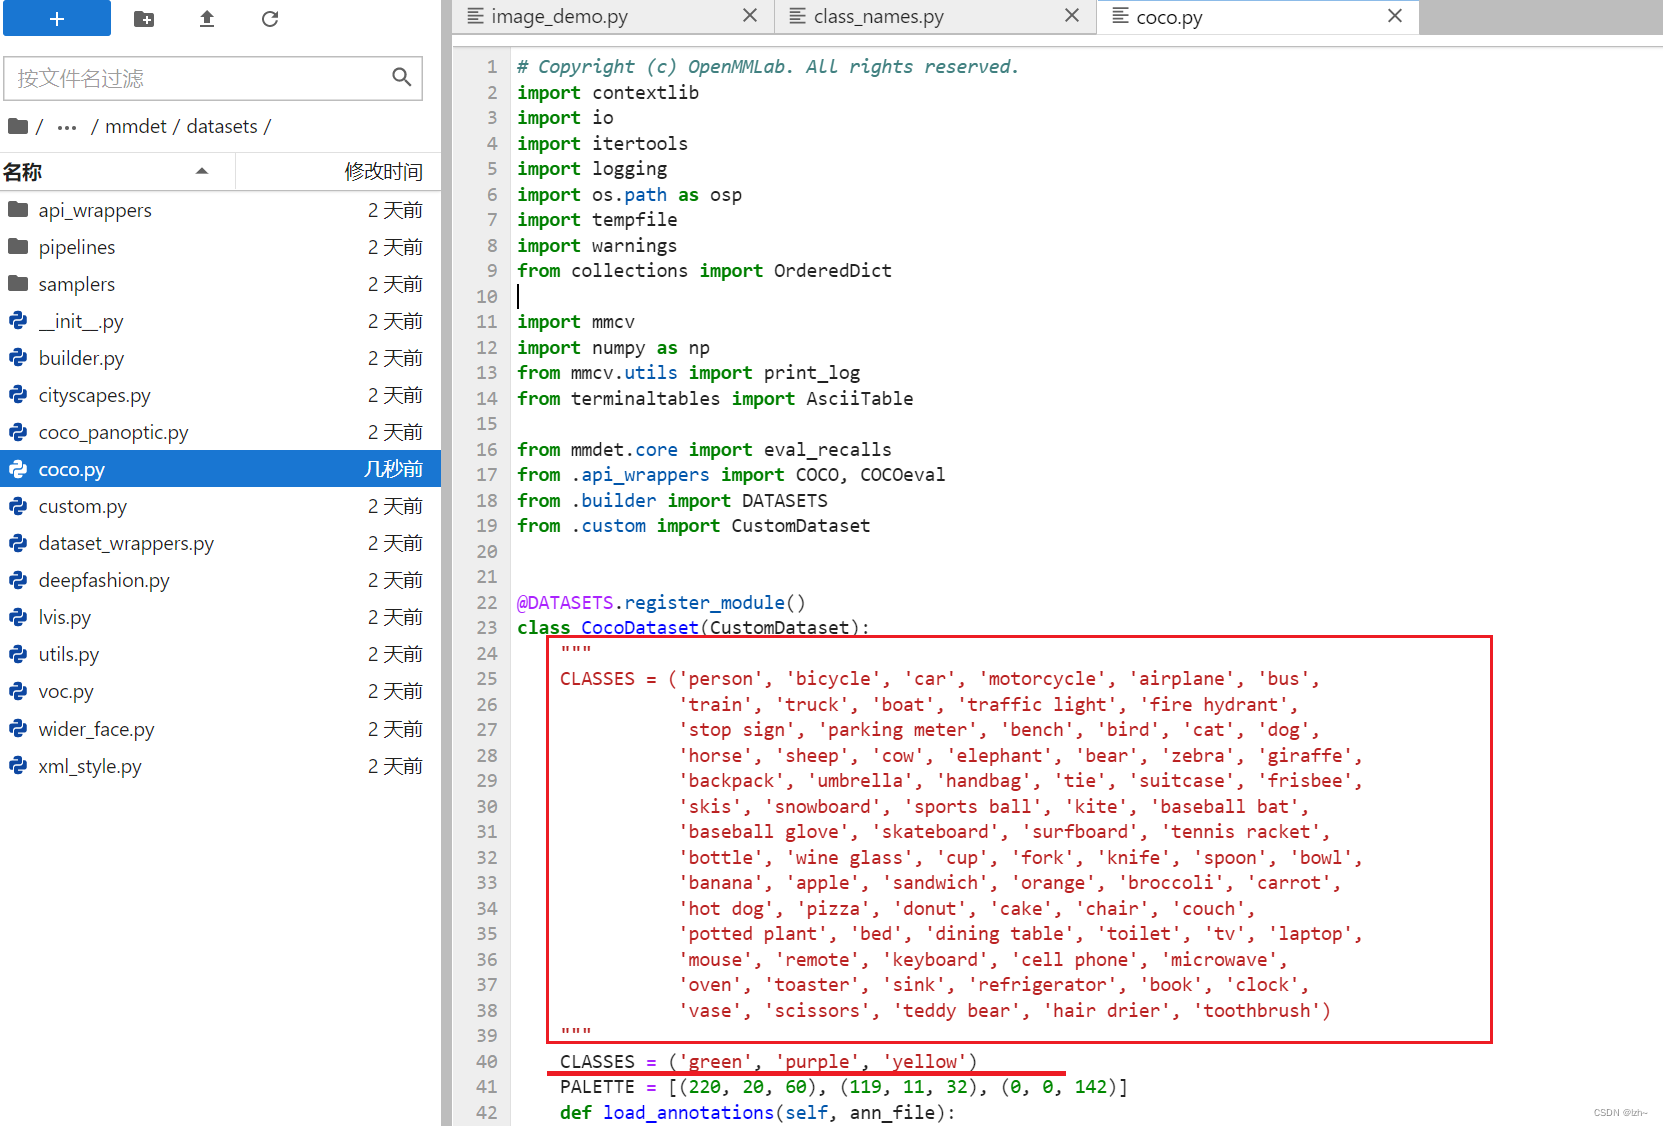Select the highlighted coco.py file row

220,469
